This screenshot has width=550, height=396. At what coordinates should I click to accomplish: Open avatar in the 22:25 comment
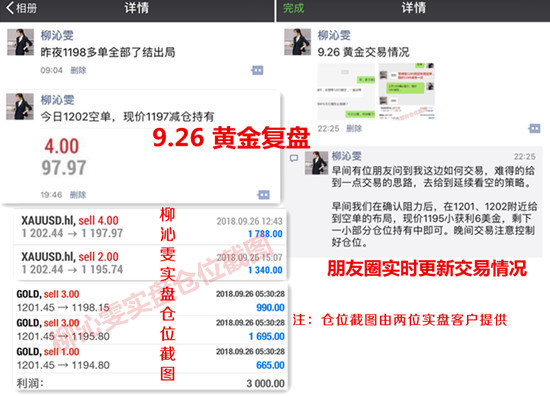coord(316,163)
